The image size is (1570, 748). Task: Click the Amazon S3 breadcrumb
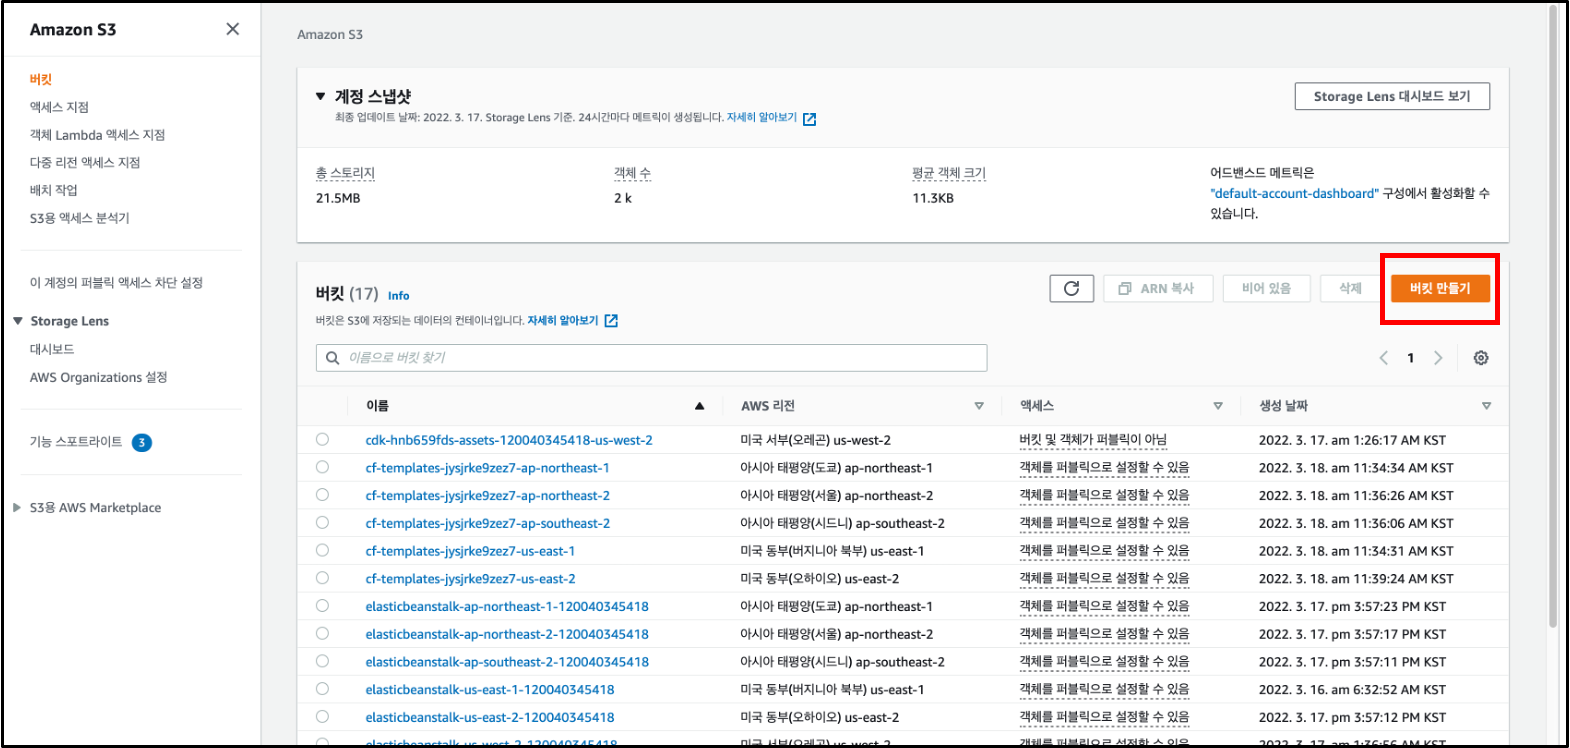(x=330, y=34)
